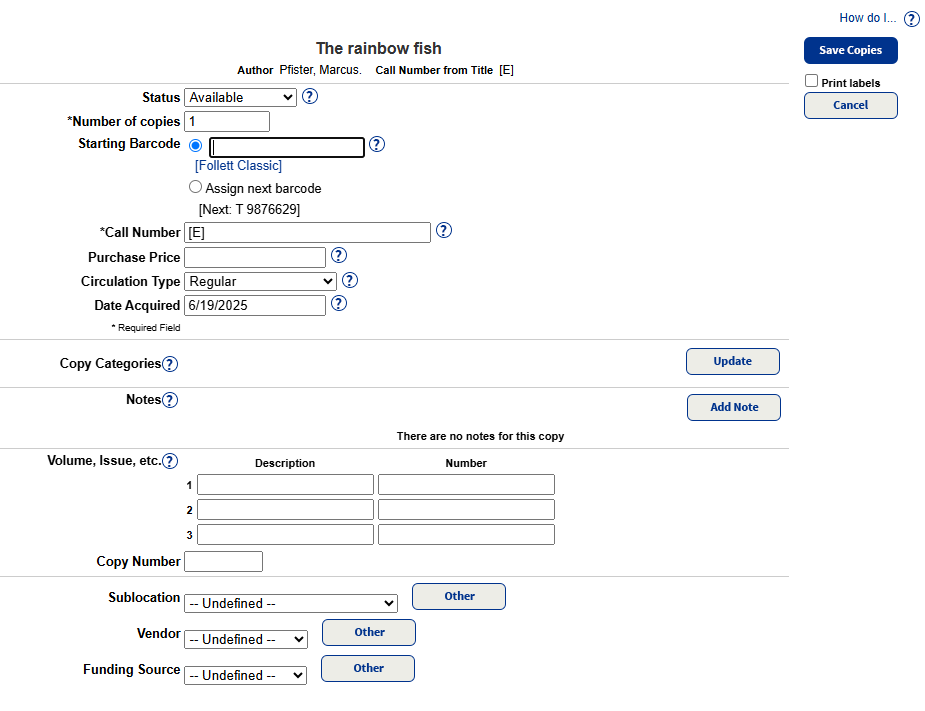Click inside the Copy Number field
Screen dimensions: 925x711
click(223, 561)
